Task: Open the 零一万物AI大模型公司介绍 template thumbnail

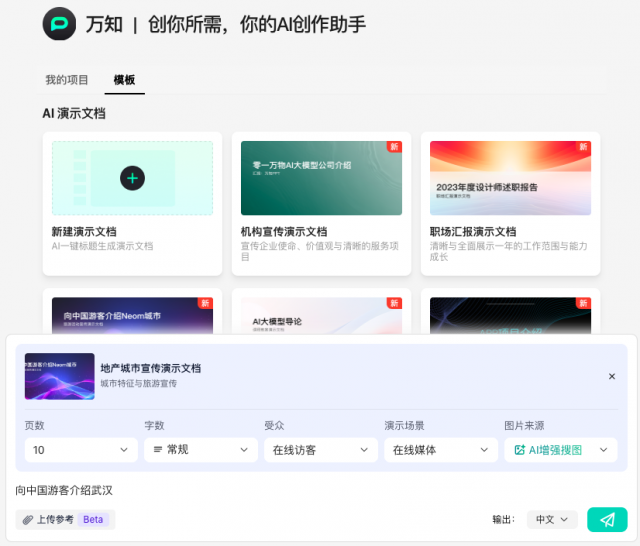Action: pos(321,178)
